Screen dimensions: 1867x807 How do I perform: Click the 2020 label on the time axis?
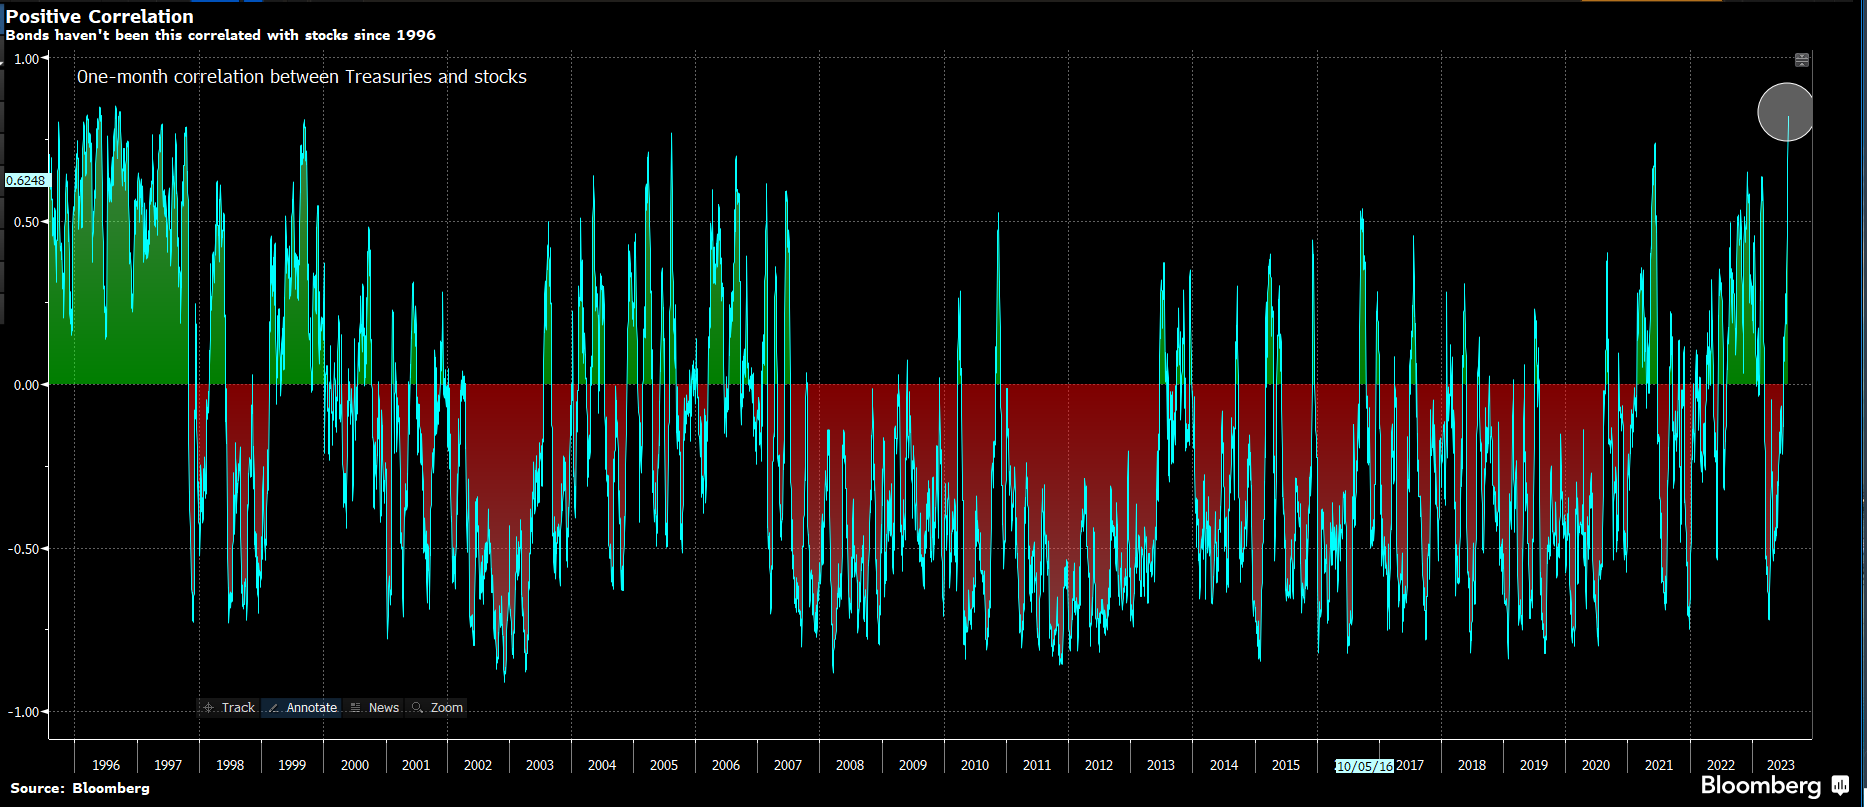(x=1596, y=765)
